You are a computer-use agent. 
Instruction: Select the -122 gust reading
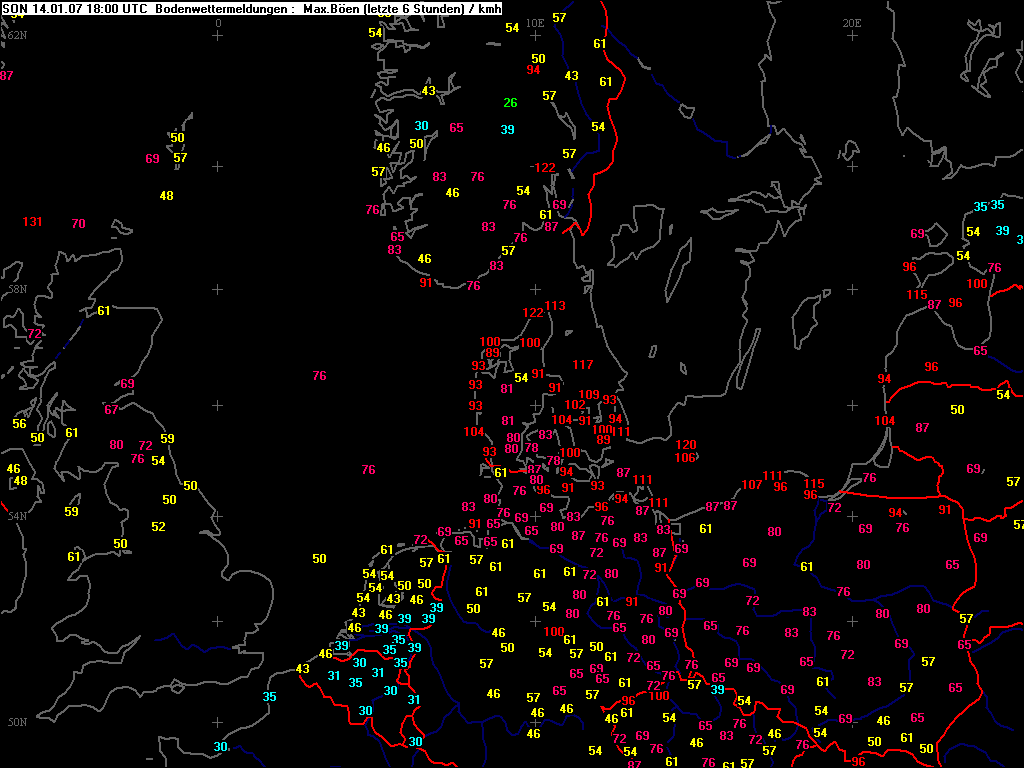[543, 168]
